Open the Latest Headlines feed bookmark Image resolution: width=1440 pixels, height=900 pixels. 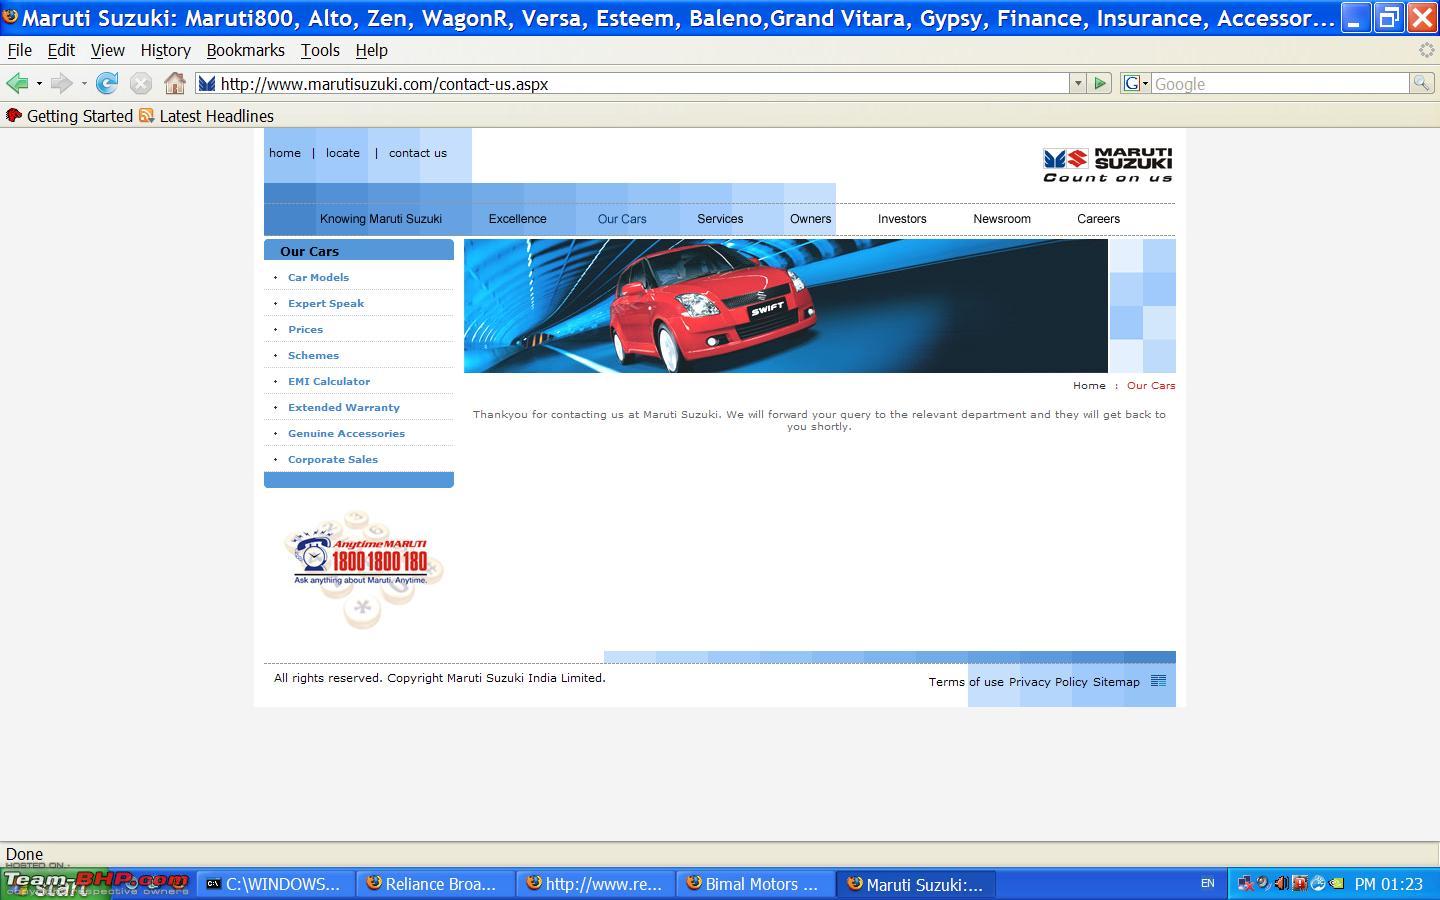[206, 116]
